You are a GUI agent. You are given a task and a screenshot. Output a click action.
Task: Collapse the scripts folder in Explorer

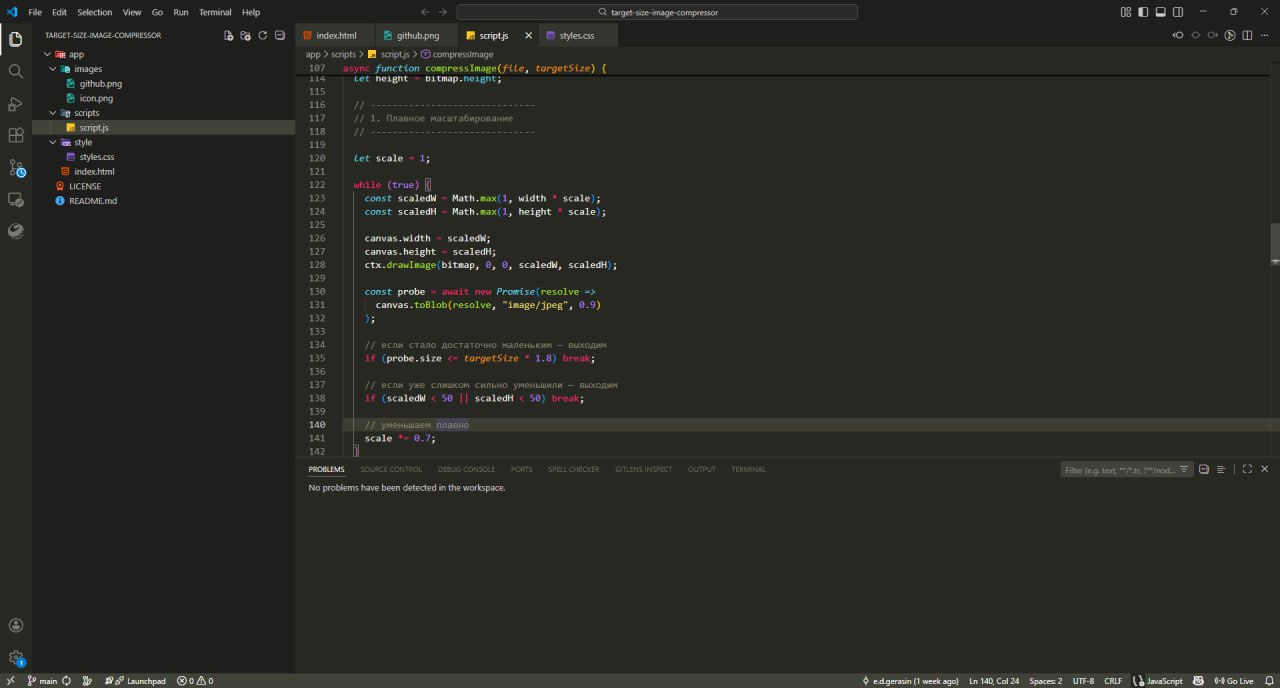[54, 113]
